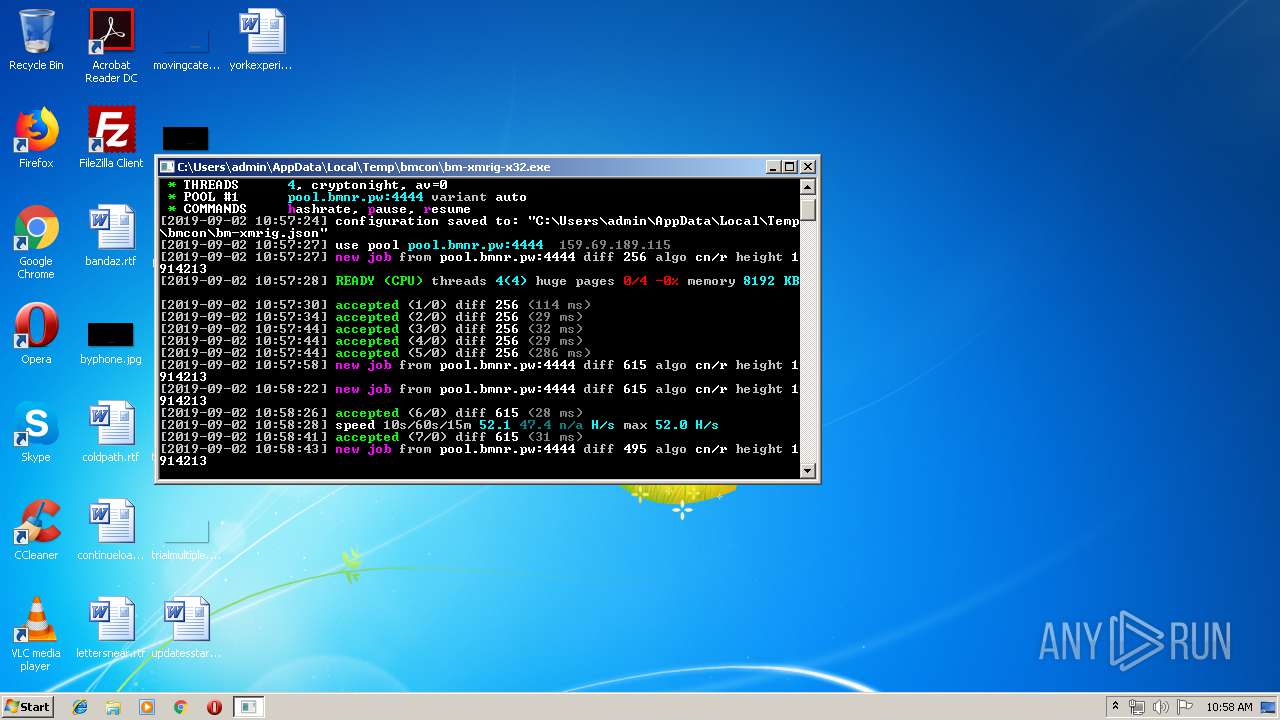Open the coldpath.rtf document

pyautogui.click(x=111, y=432)
